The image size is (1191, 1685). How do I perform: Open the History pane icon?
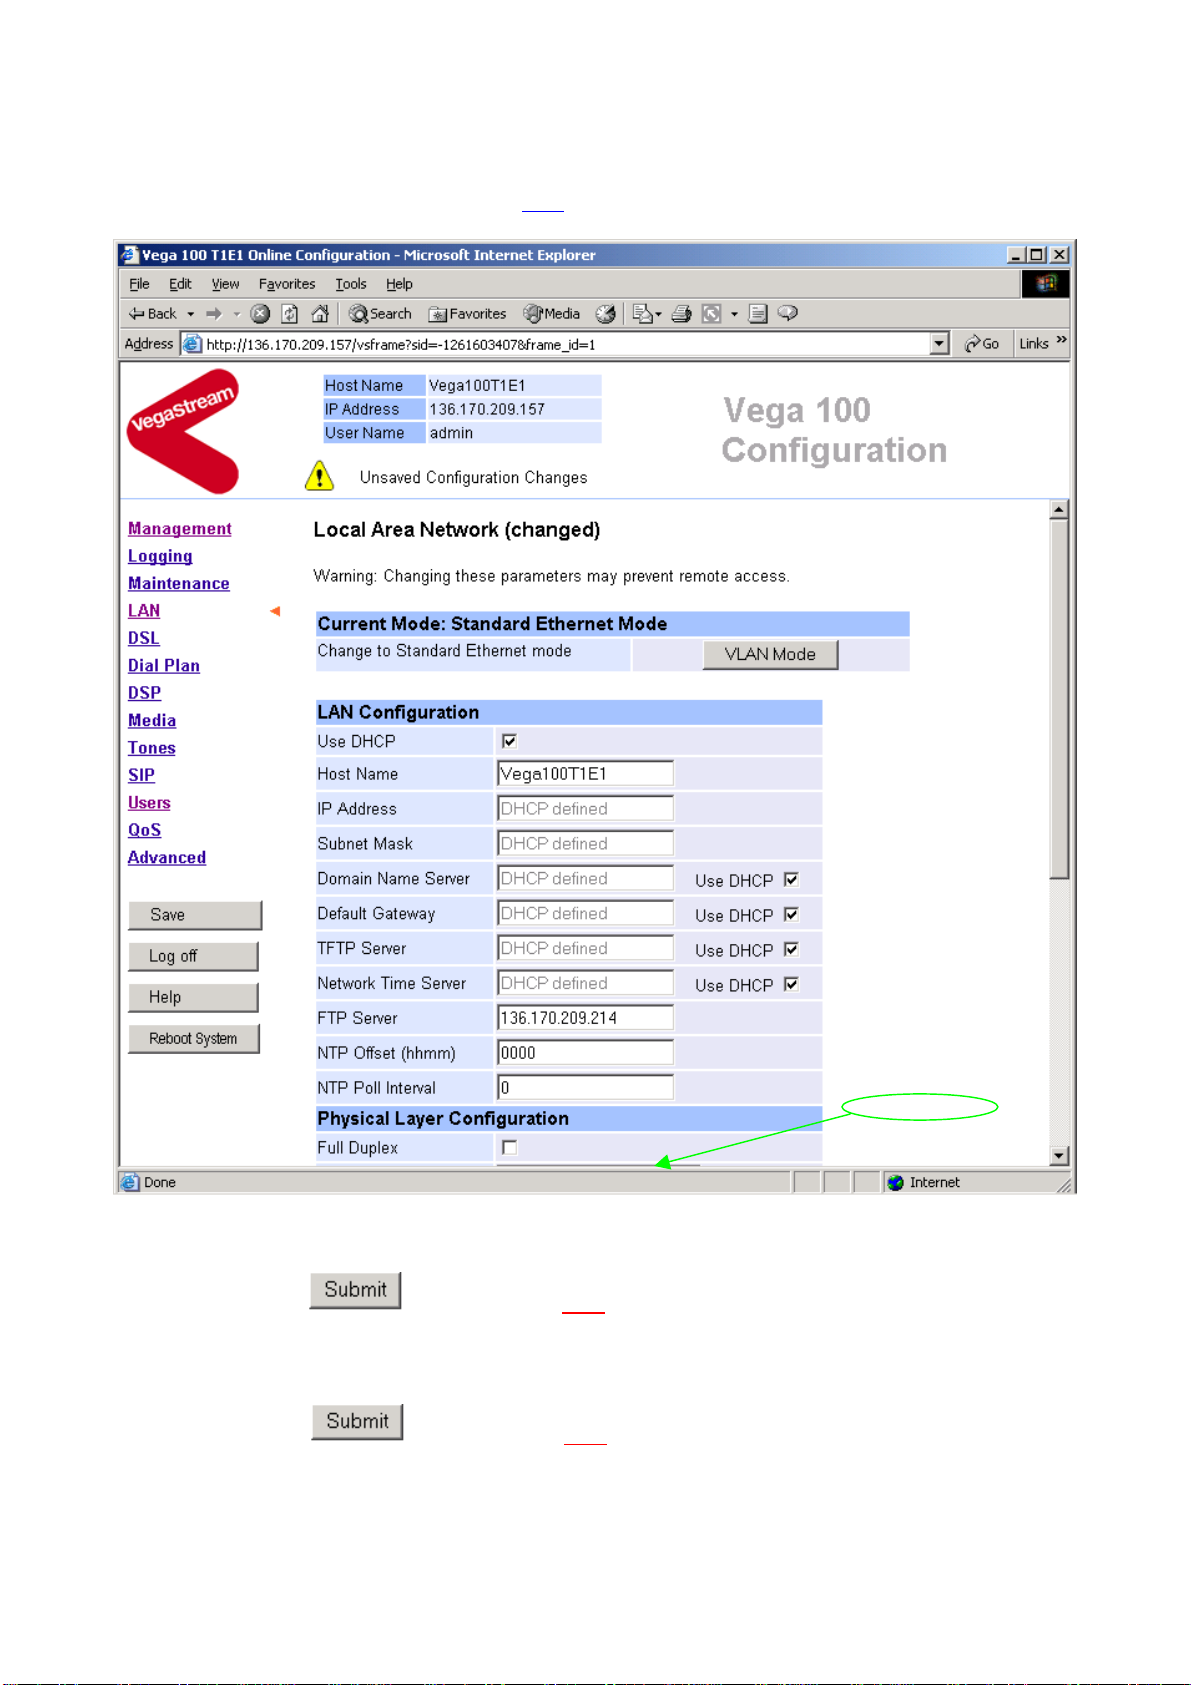click(x=605, y=314)
